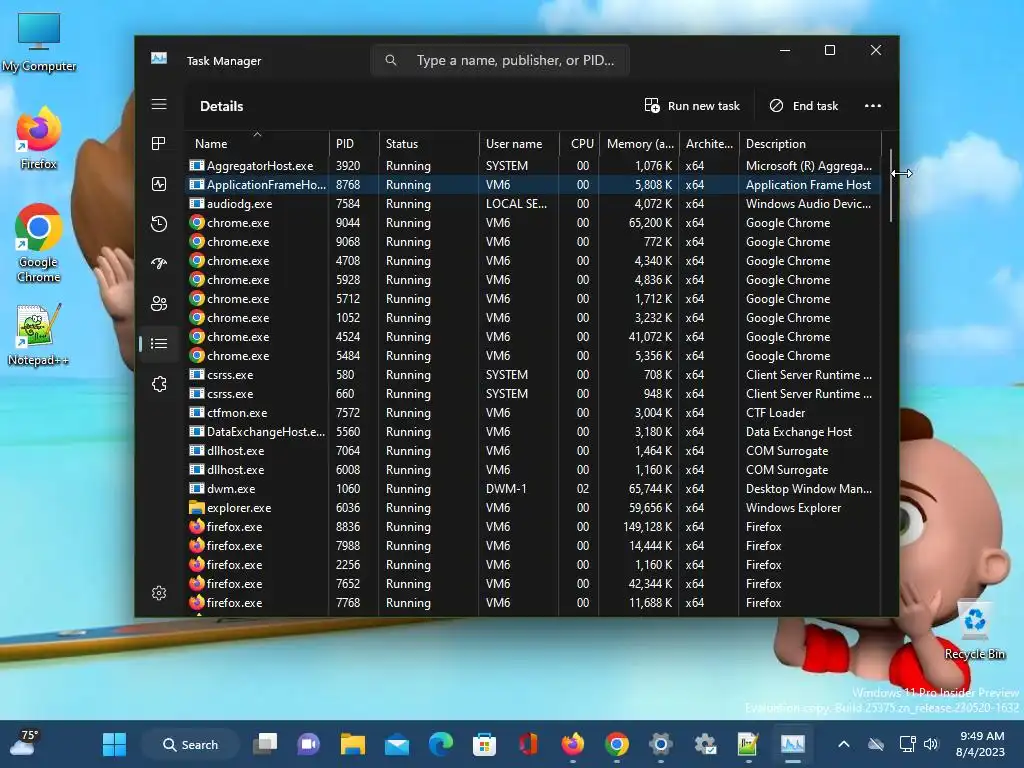Open the Windows Start menu
This screenshot has width=1024, height=768.
point(114,744)
